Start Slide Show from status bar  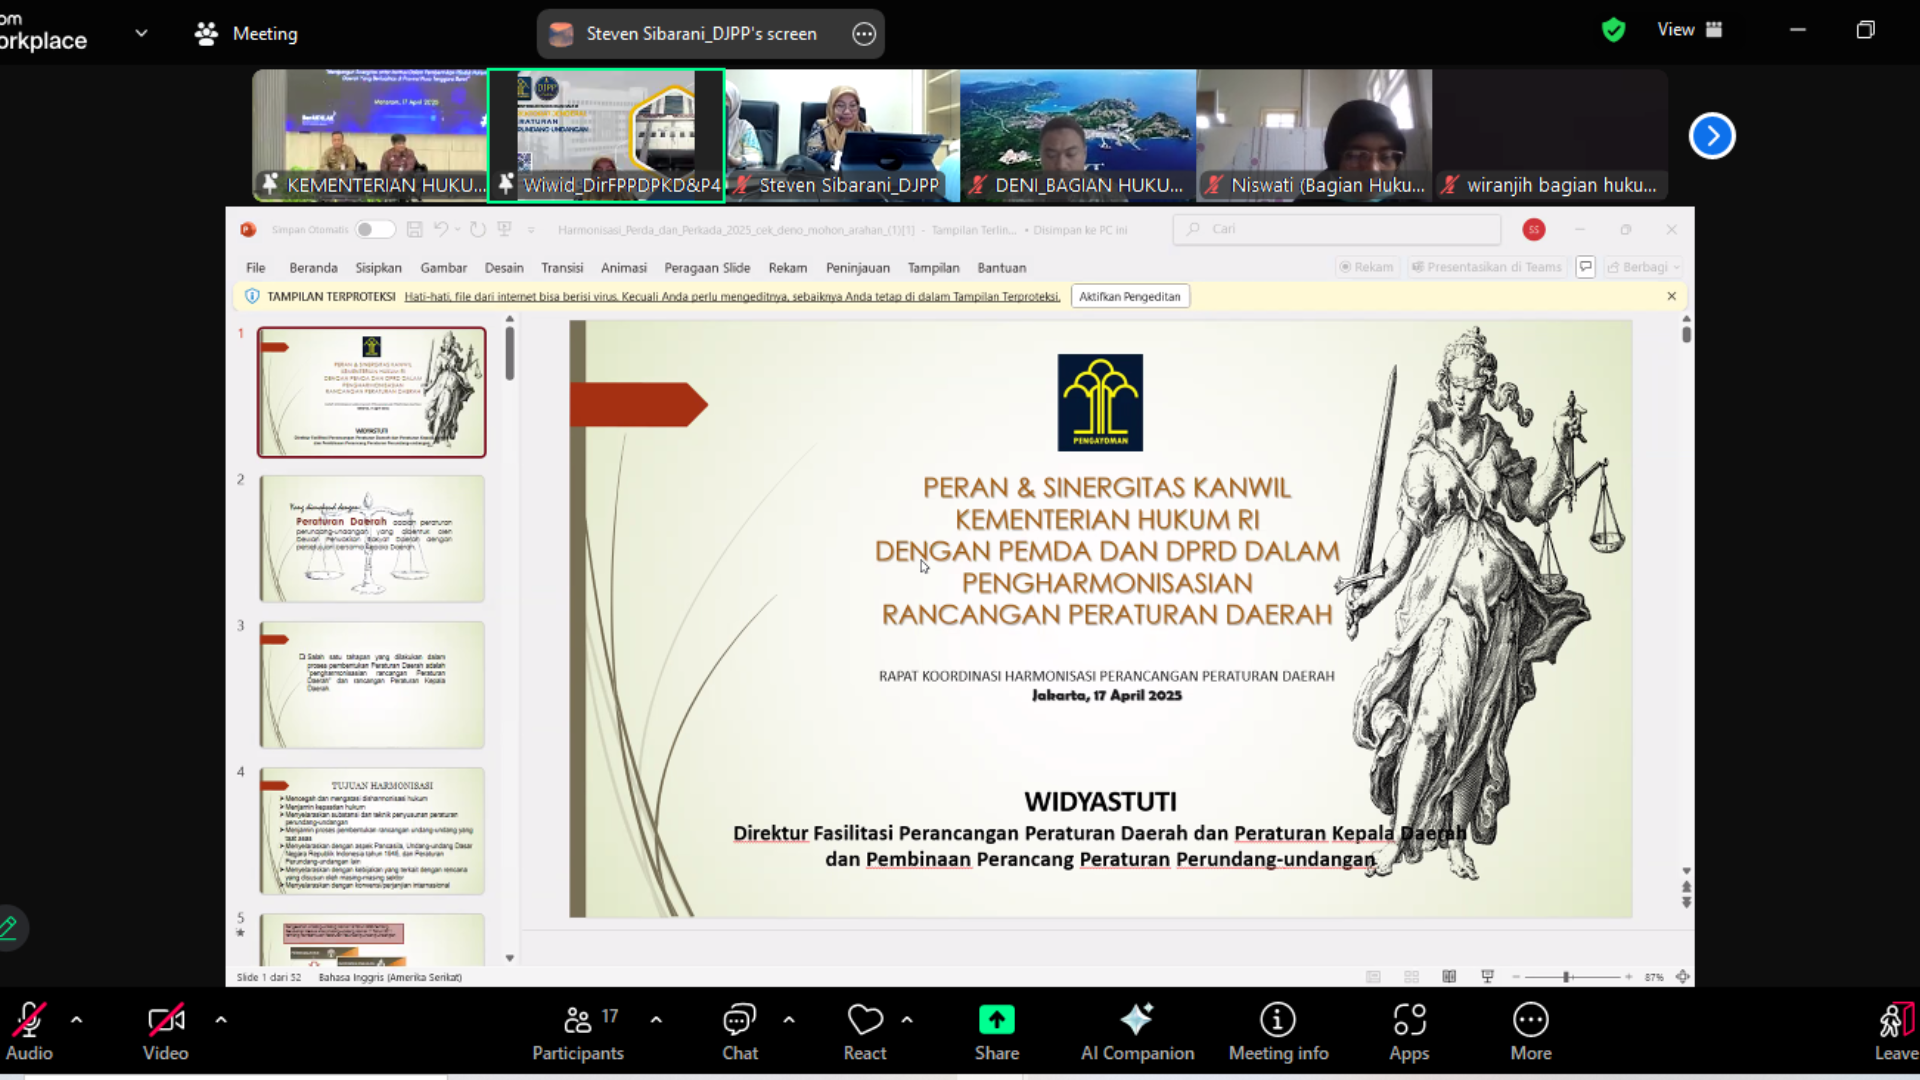(1487, 977)
